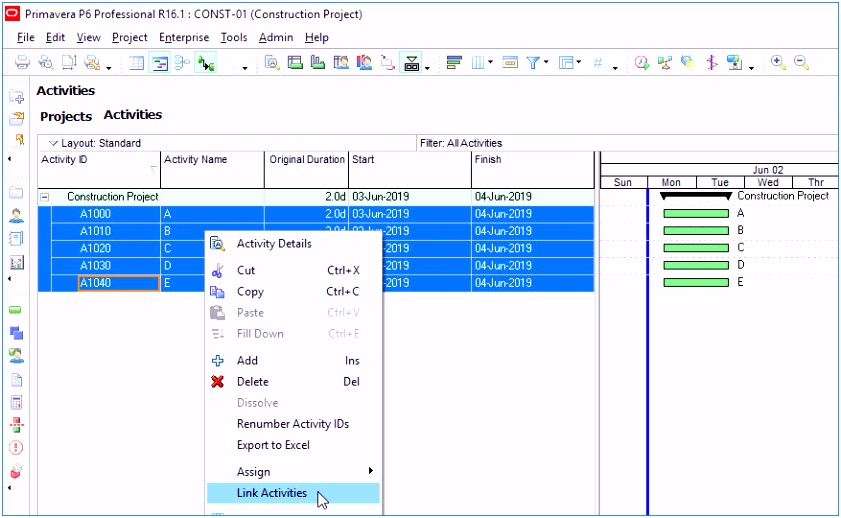Open the Help menu

[x=316, y=38]
